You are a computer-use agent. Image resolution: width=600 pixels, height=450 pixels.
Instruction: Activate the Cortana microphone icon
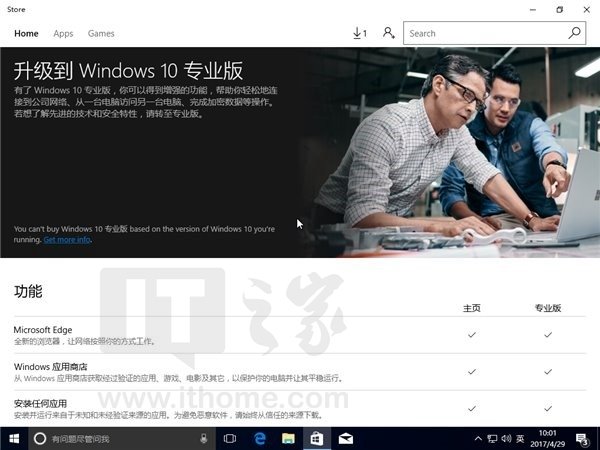coord(204,439)
